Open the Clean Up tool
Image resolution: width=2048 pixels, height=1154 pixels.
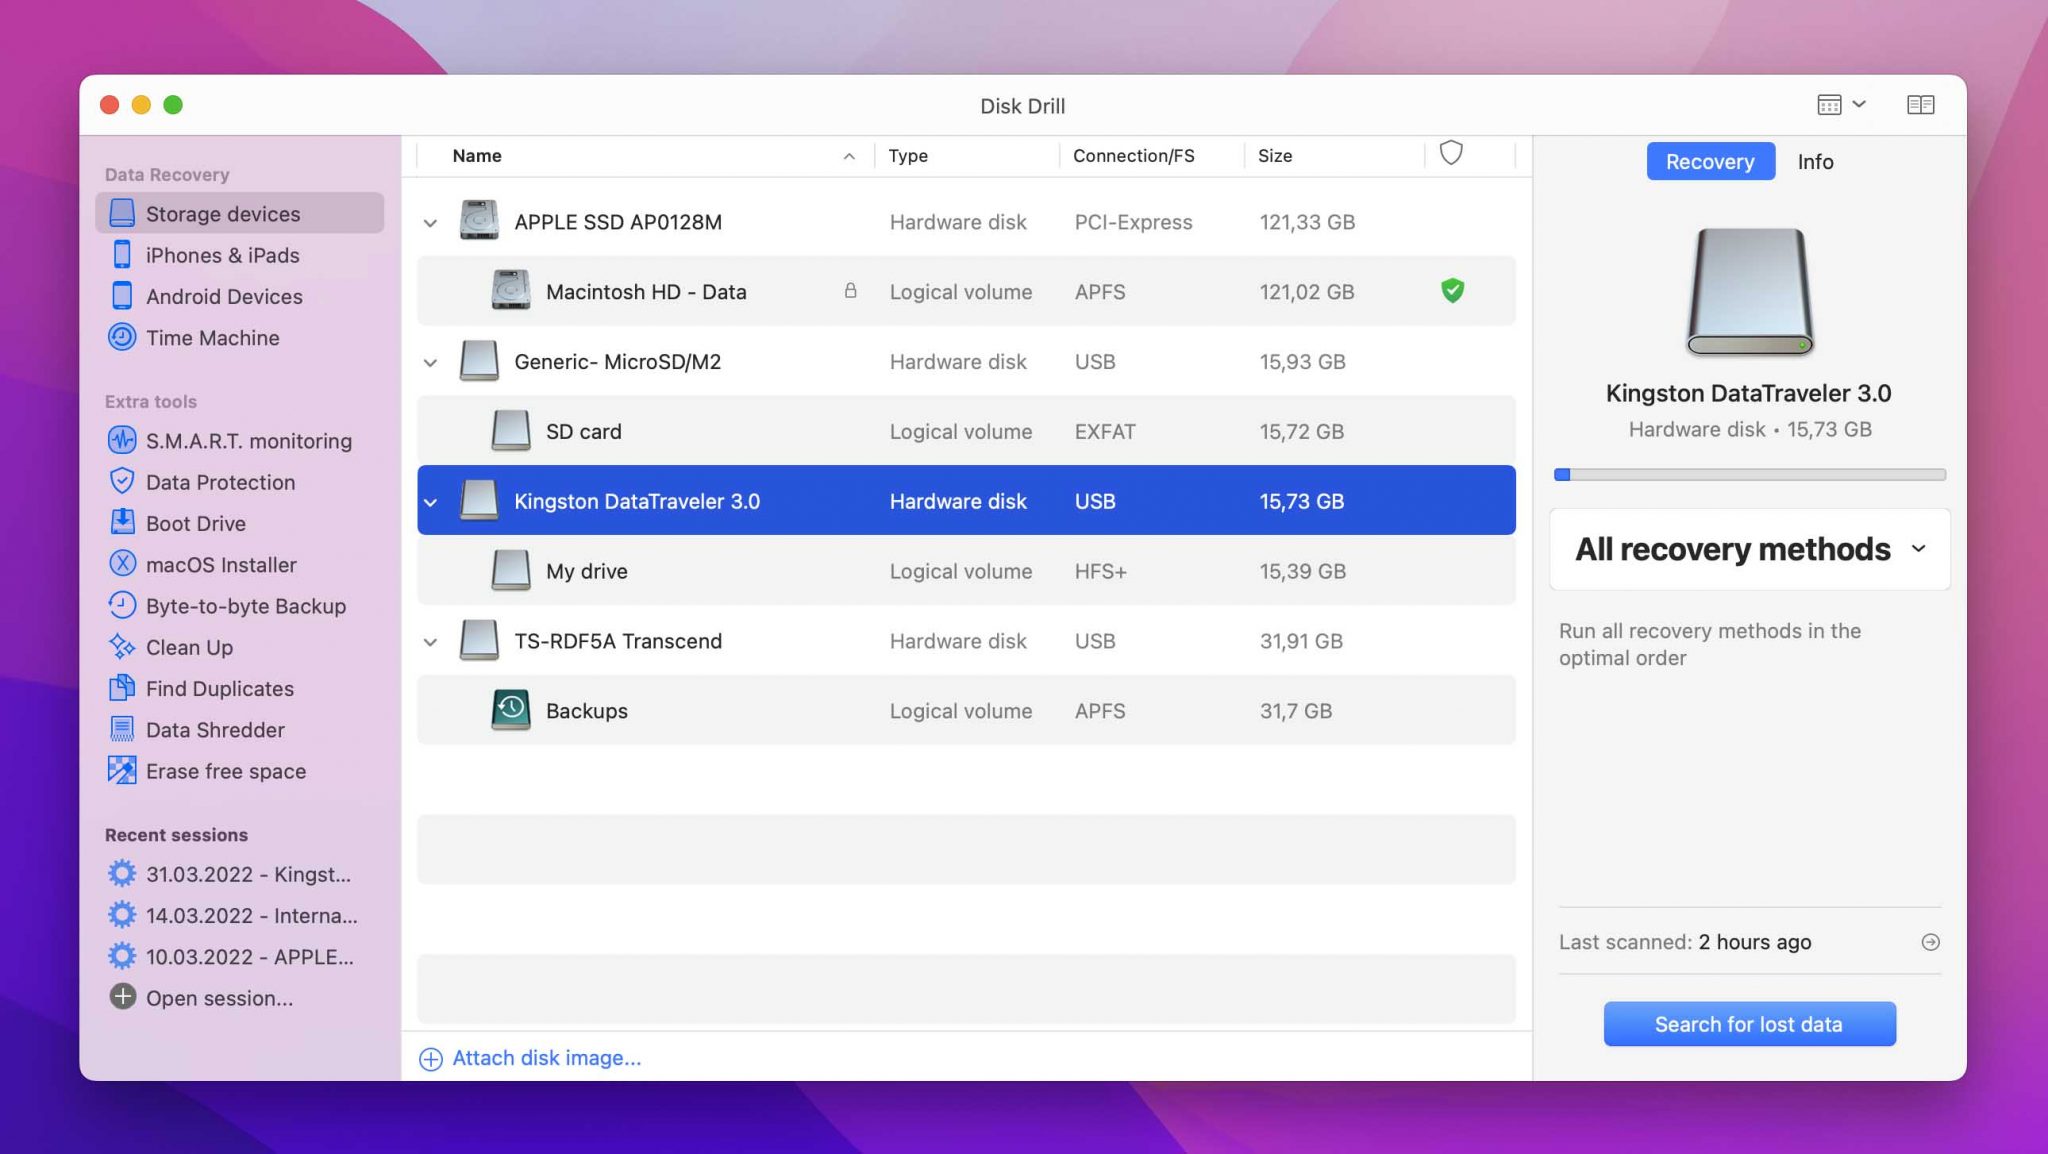click(x=188, y=647)
